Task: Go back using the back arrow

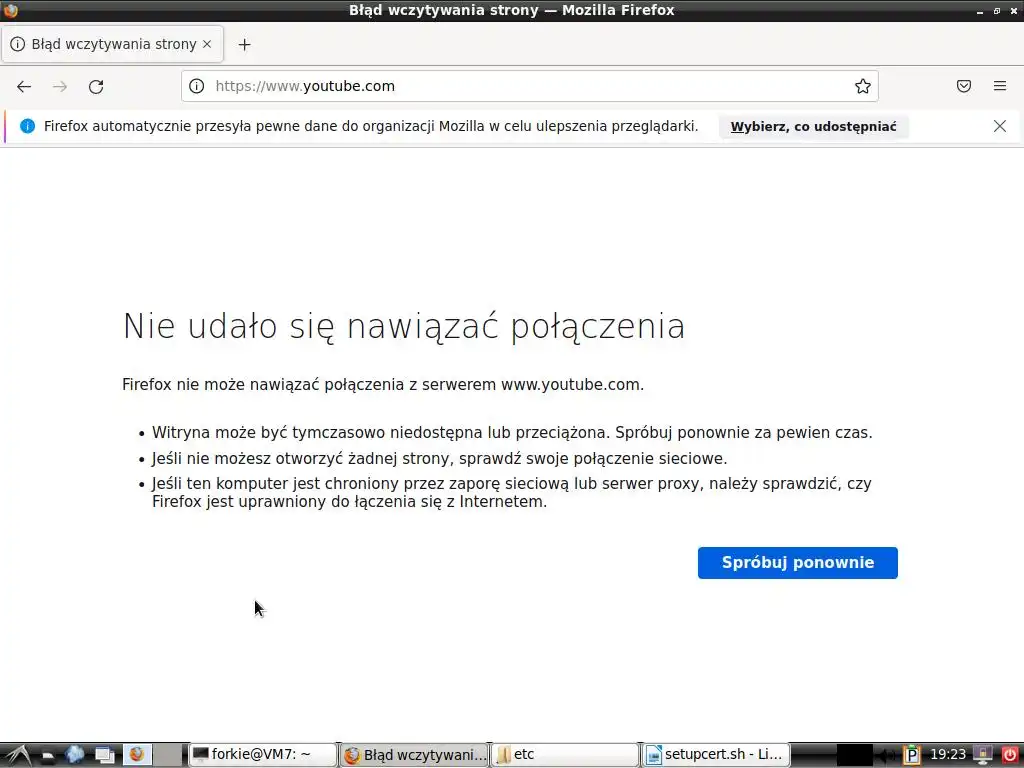Action: [x=24, y=86]
